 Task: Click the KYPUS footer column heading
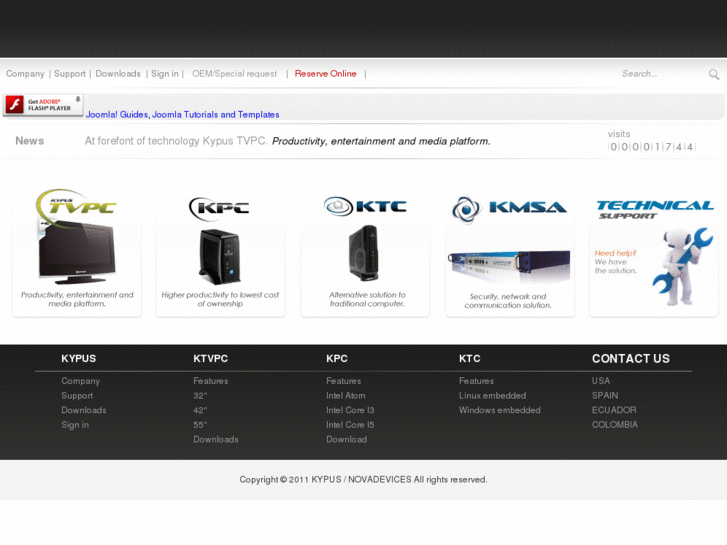pyautogui.click(x=78, y=359)
